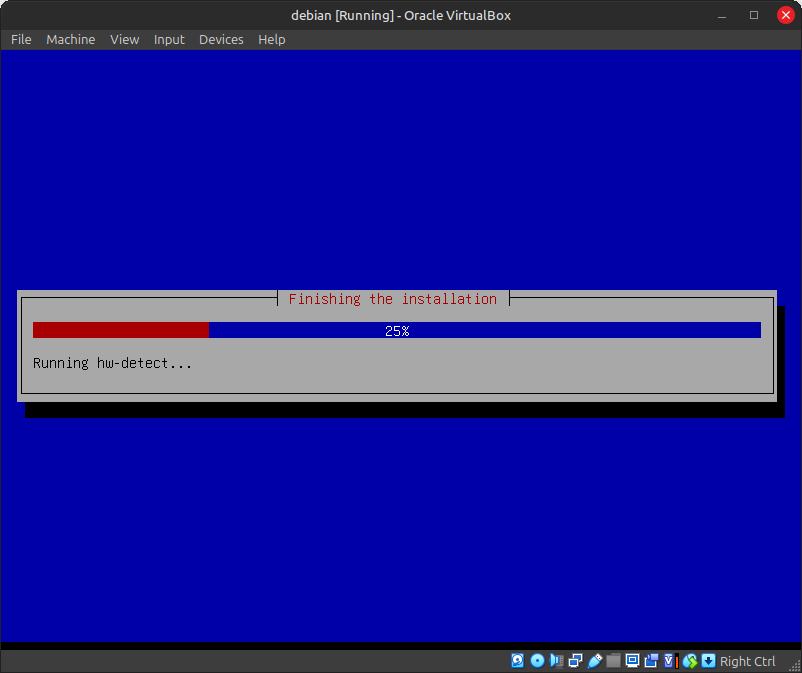This screenshot has width=802, height=673.
Task: Click the keyboard capture arrow icon
Action: [708, 661]
